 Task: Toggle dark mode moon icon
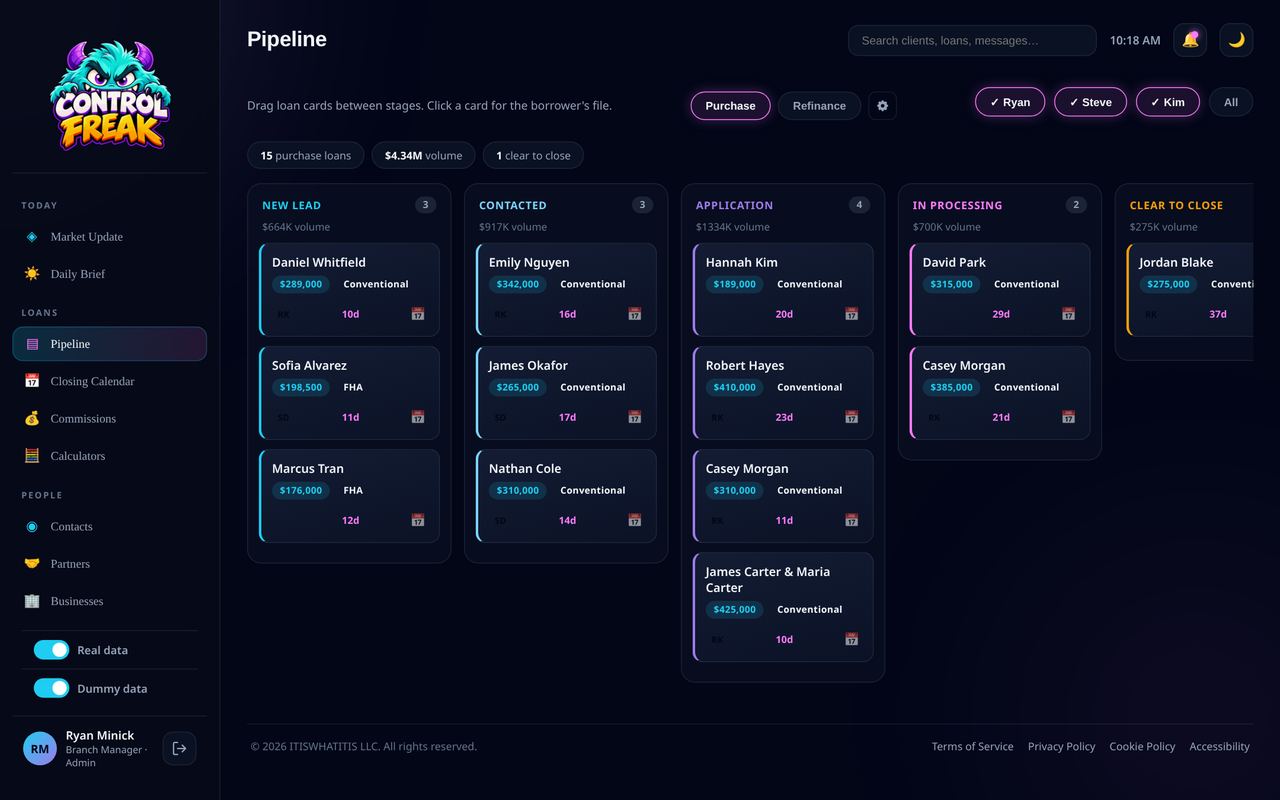[1236, 40]
